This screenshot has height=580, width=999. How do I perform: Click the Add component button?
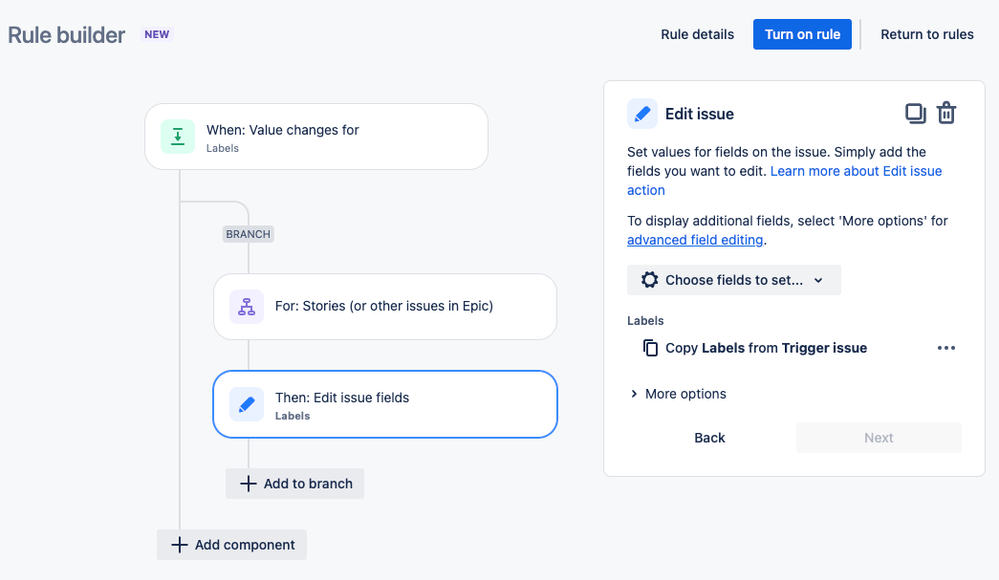tap(232, 545)
